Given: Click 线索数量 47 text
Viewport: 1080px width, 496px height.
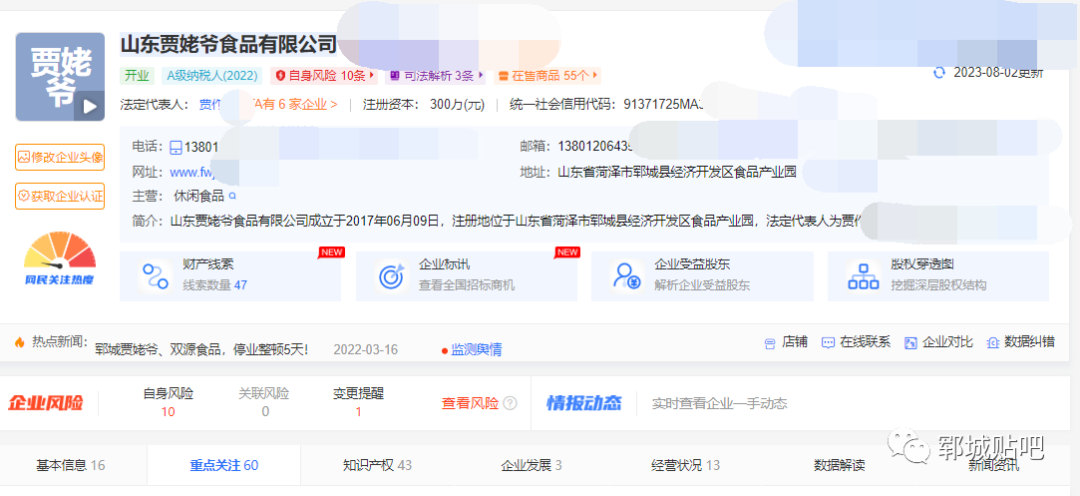Looking at the screenshot, I should click(x=215, y=285).
